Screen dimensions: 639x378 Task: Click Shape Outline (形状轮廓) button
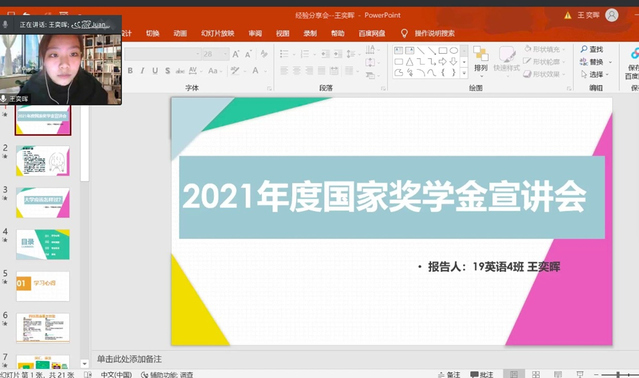544,62
